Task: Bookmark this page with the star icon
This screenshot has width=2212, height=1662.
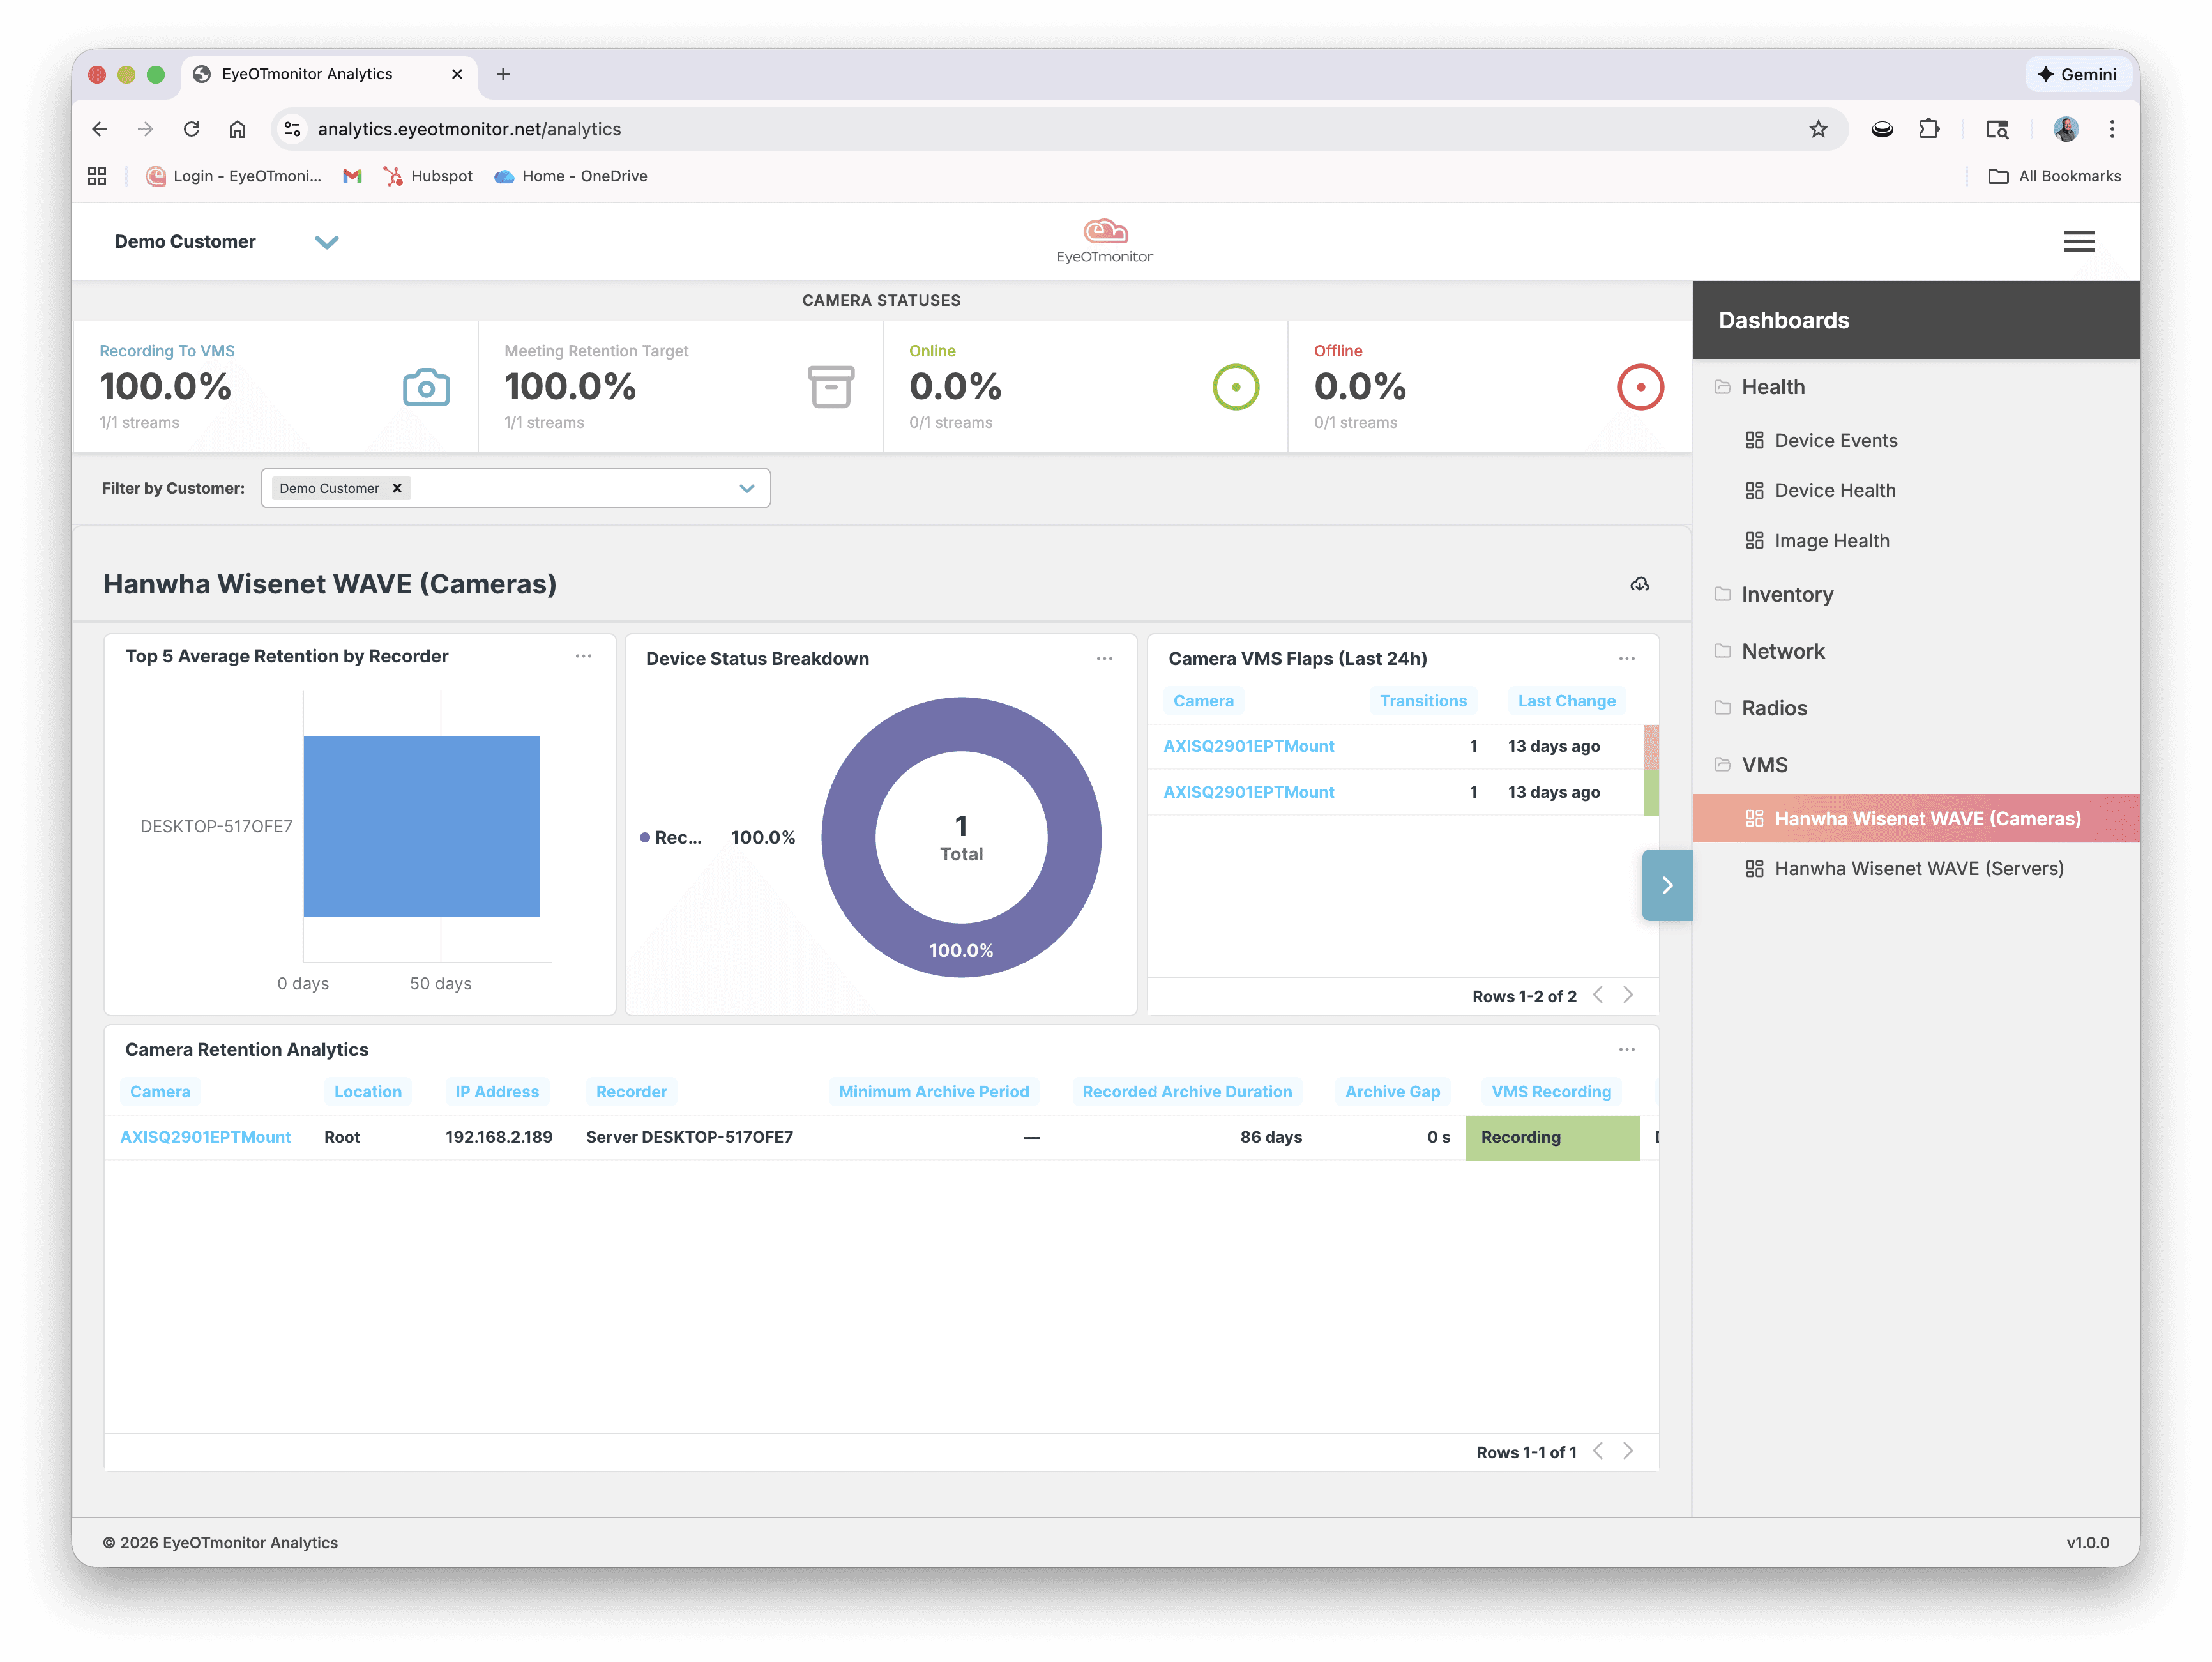Action: [1818, 129]
